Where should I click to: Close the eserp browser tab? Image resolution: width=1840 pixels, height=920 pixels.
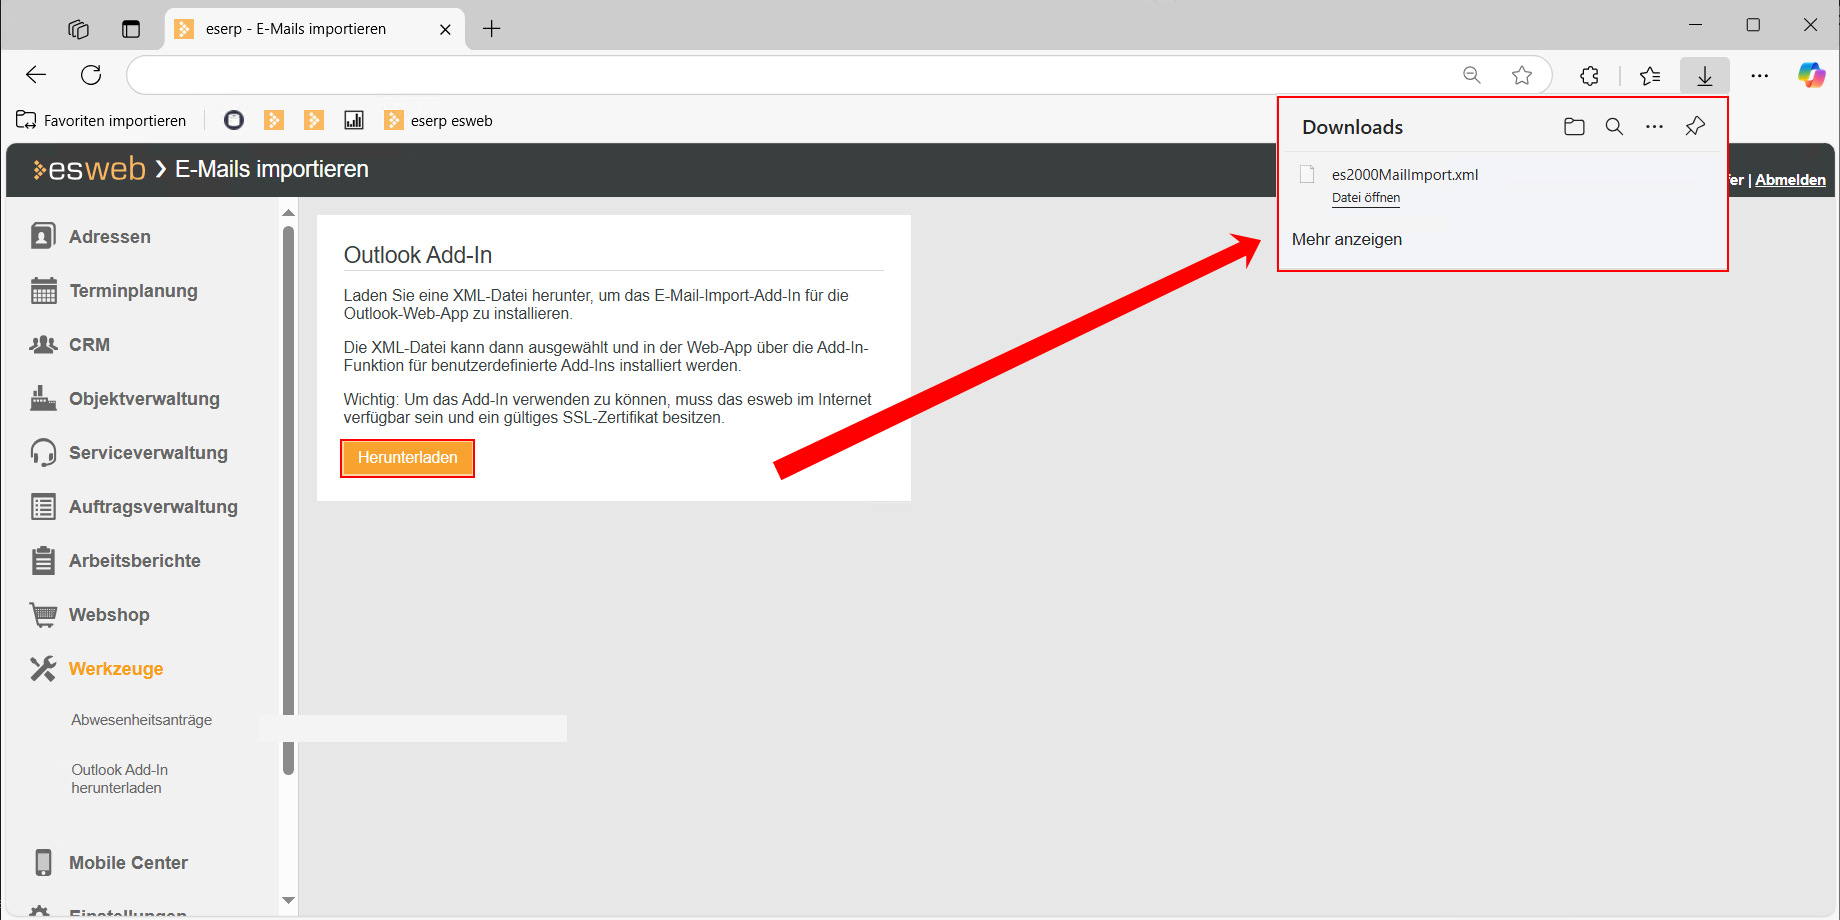point(445,29)
